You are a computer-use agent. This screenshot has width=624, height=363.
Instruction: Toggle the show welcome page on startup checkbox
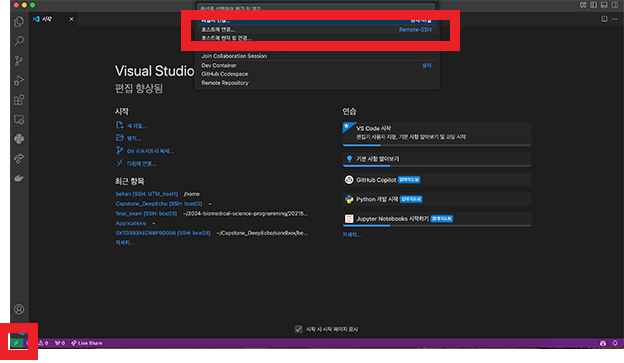[298, 329]
